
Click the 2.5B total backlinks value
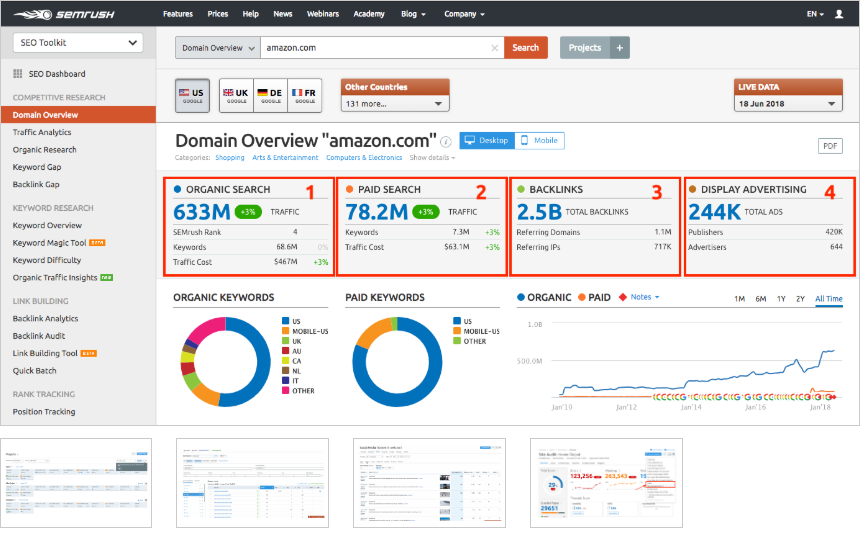[539, 212]
